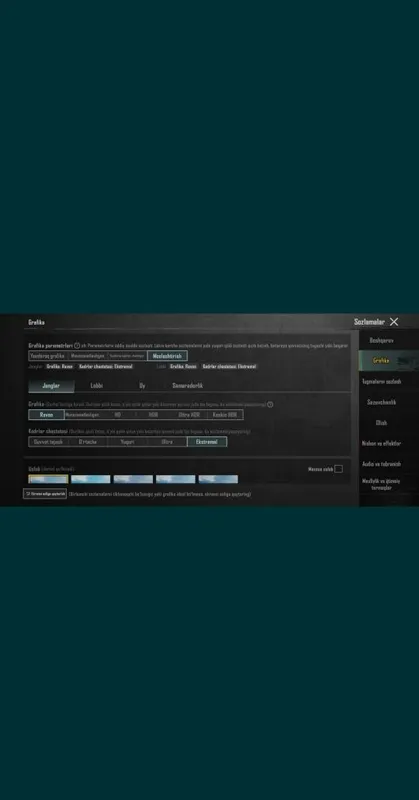The width and height of the screenshot is (419, 800).
Task: Switch to the Jangler tab
Action: click(x=51, y=386)
